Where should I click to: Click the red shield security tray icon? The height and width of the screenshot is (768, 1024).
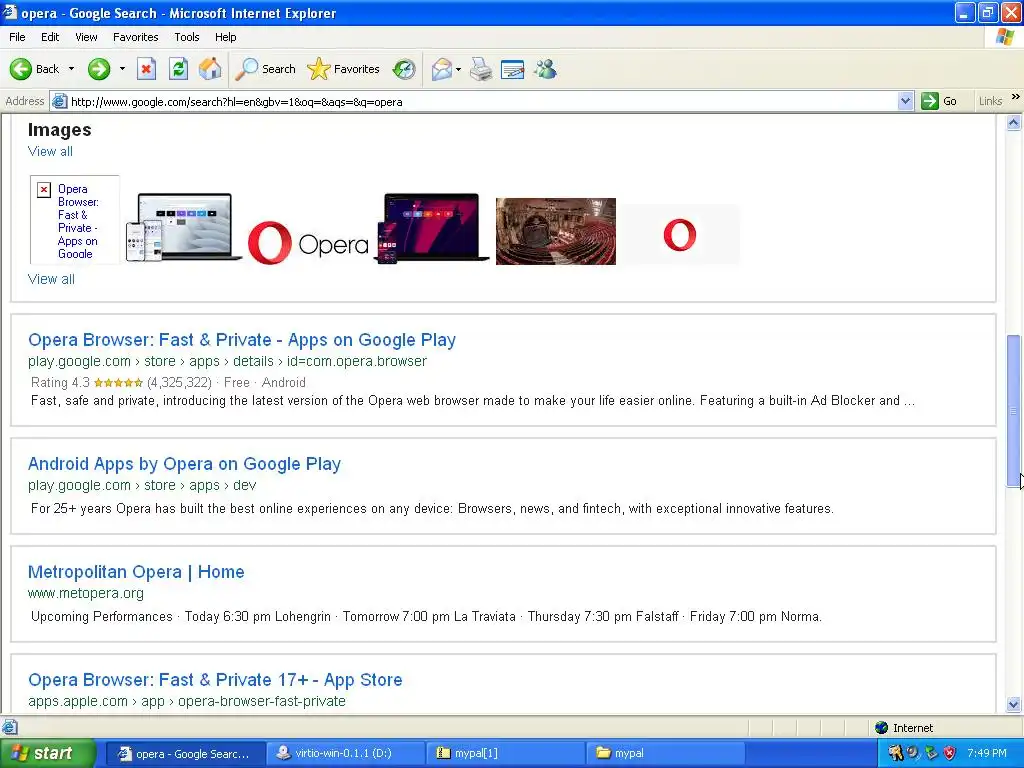click(x=950, y=753)
